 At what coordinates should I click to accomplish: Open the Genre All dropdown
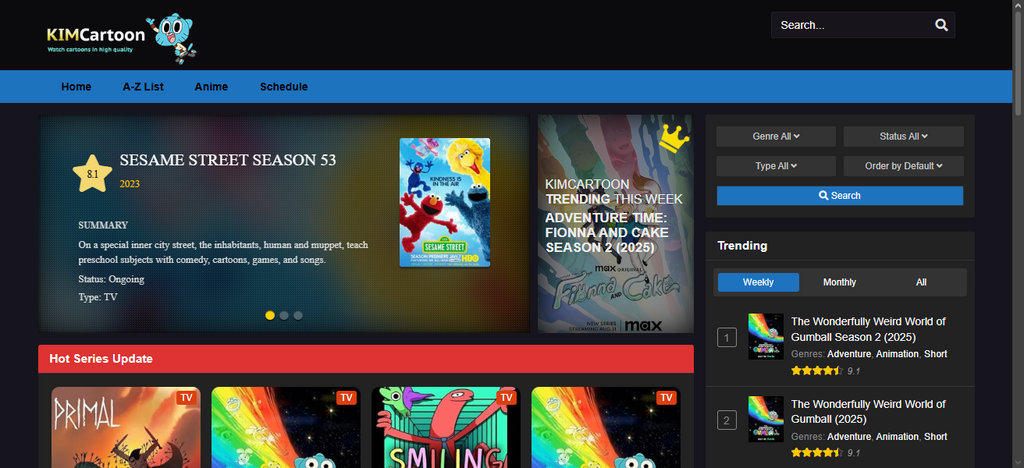(x=776, y=136)
